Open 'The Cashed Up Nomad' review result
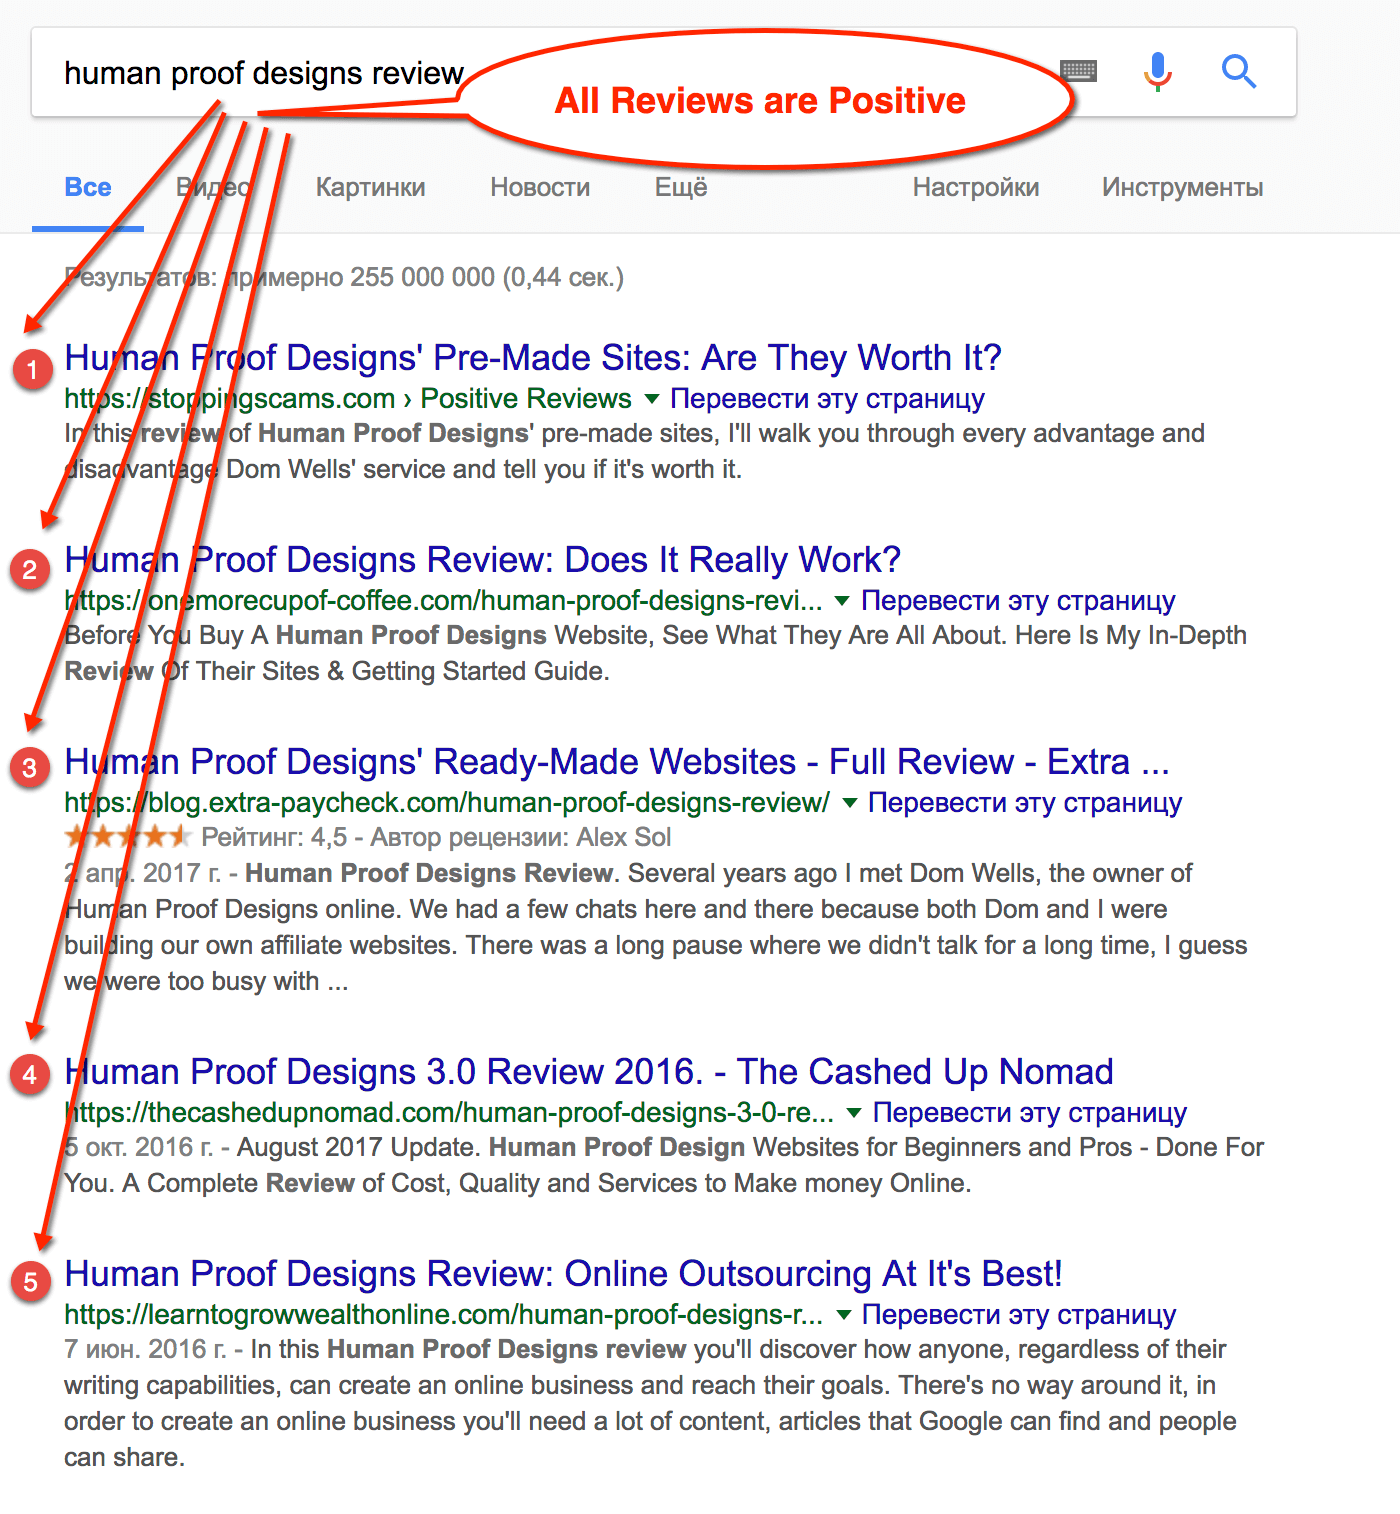The image size is (1400, 1514). point(589,1072)
